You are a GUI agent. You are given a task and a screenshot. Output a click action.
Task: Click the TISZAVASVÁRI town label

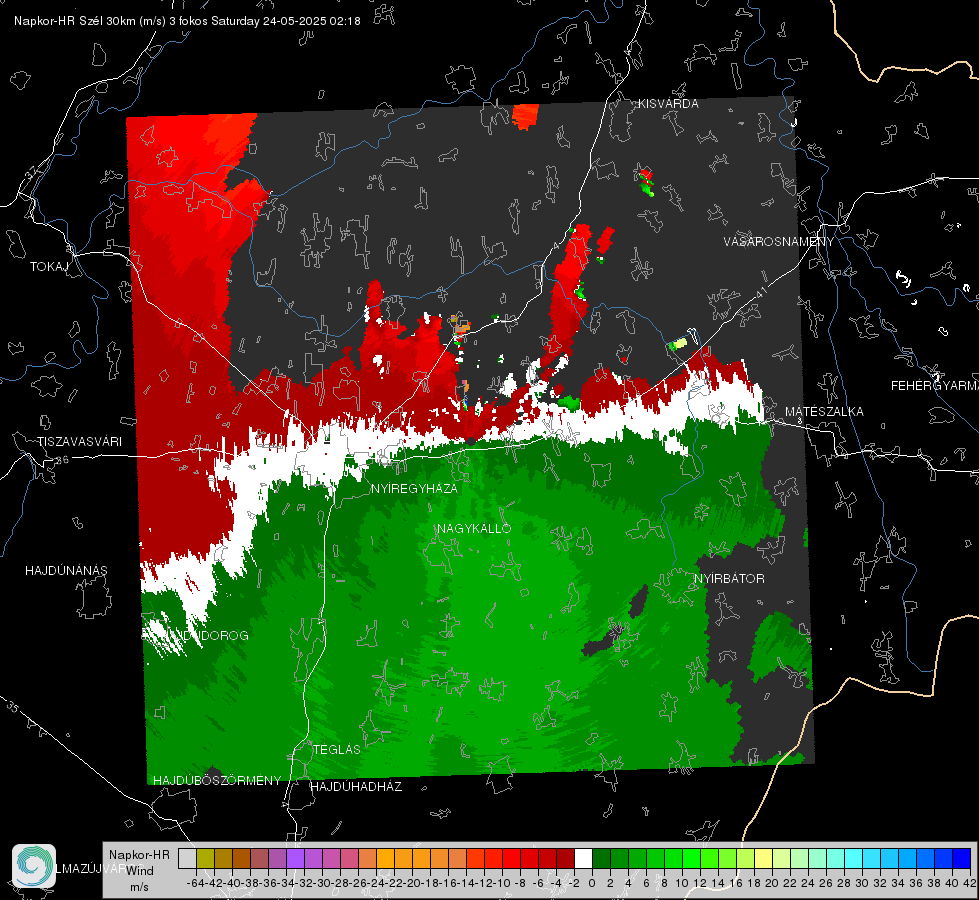pos(80,442)
